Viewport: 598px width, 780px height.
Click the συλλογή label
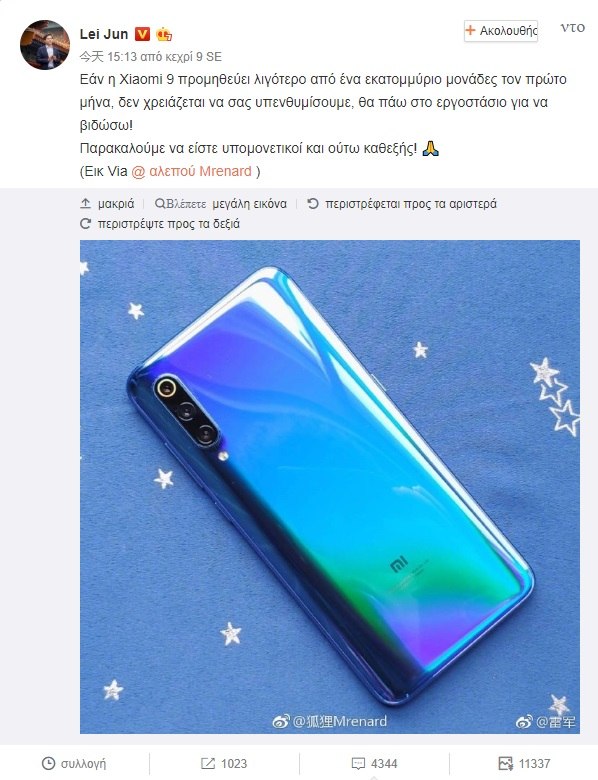click(x=83, y=764)
